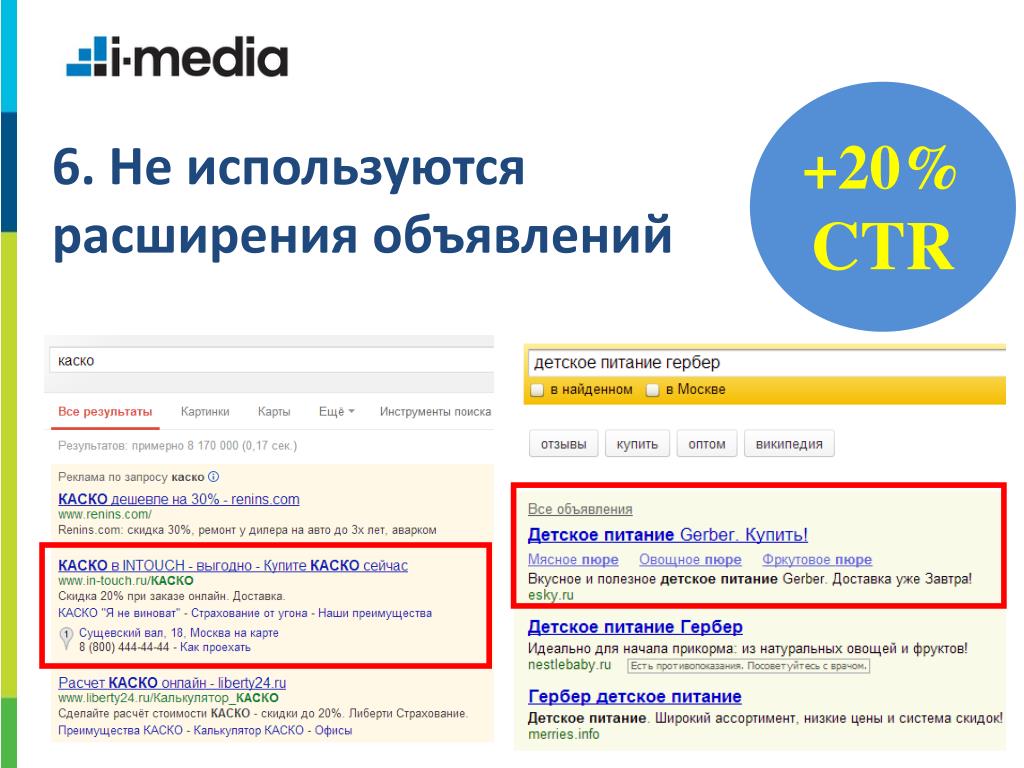Screen dimensions: 1024x768
Task: Click the Google search field containing 'каско'
Action: [x=271, y=360]
